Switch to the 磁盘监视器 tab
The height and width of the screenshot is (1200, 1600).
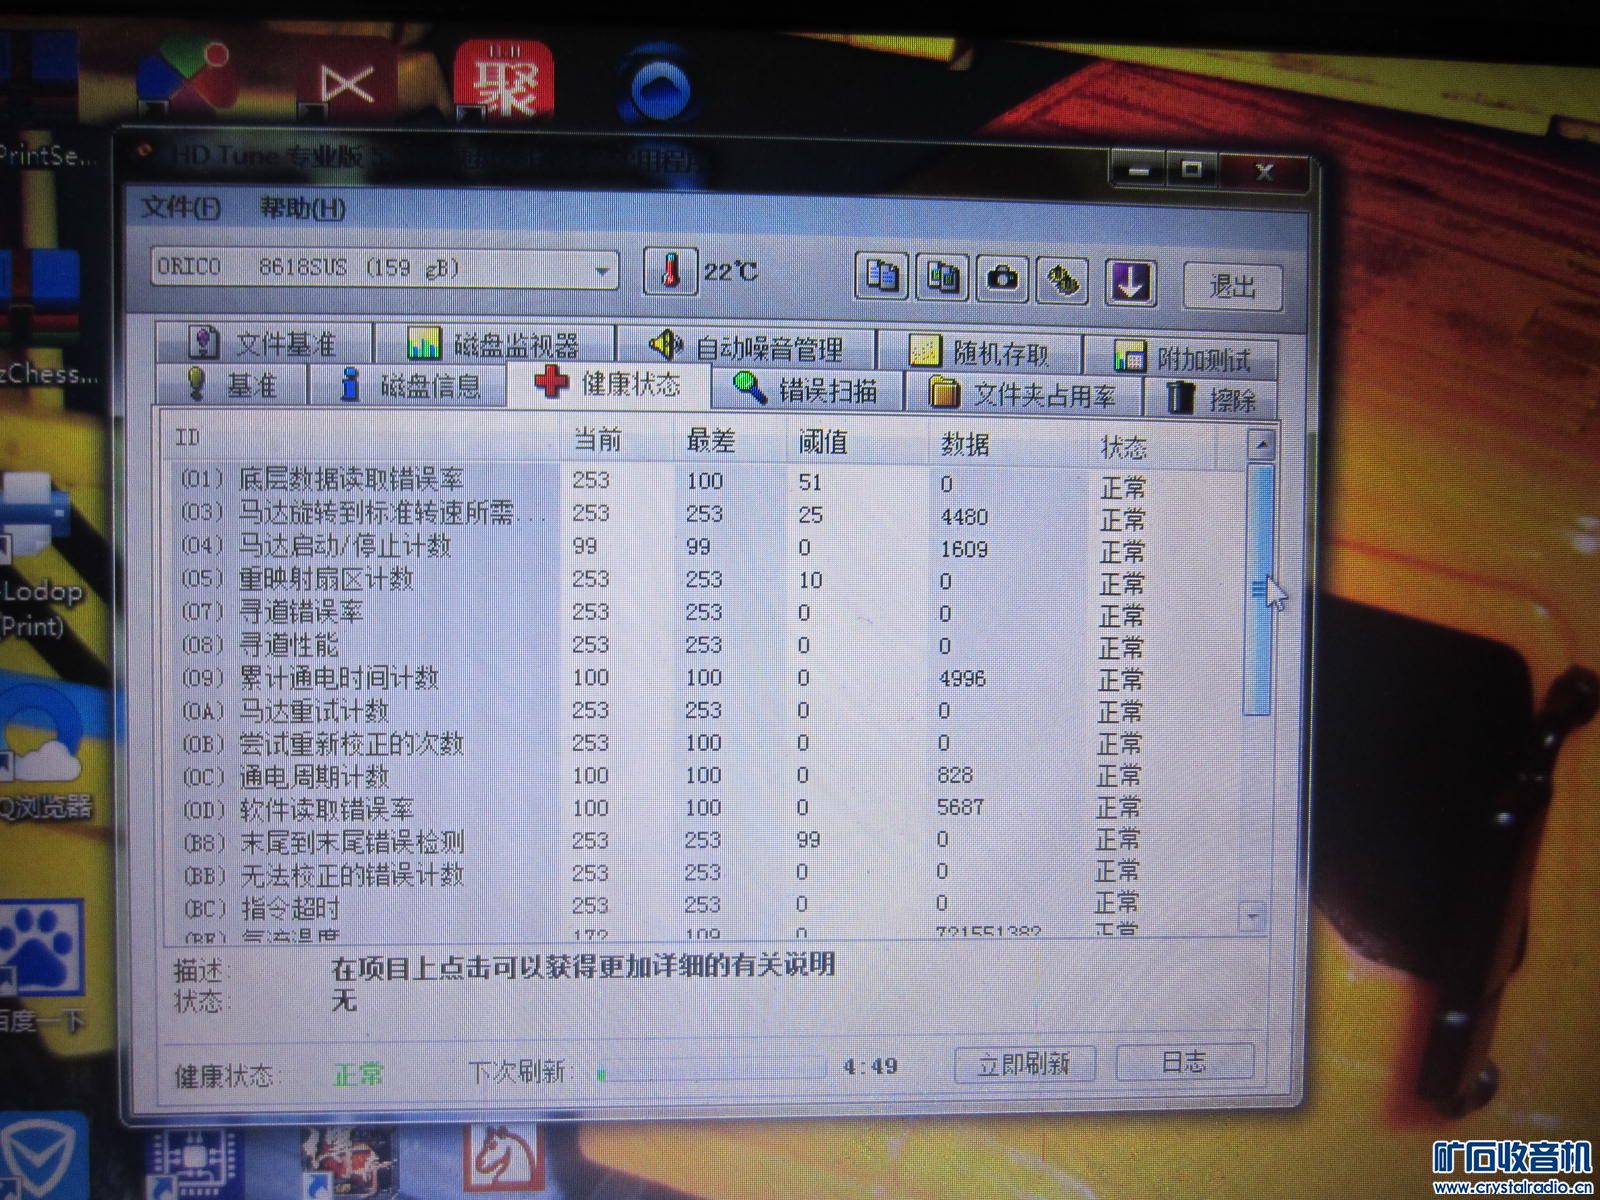tap(494, 346)
